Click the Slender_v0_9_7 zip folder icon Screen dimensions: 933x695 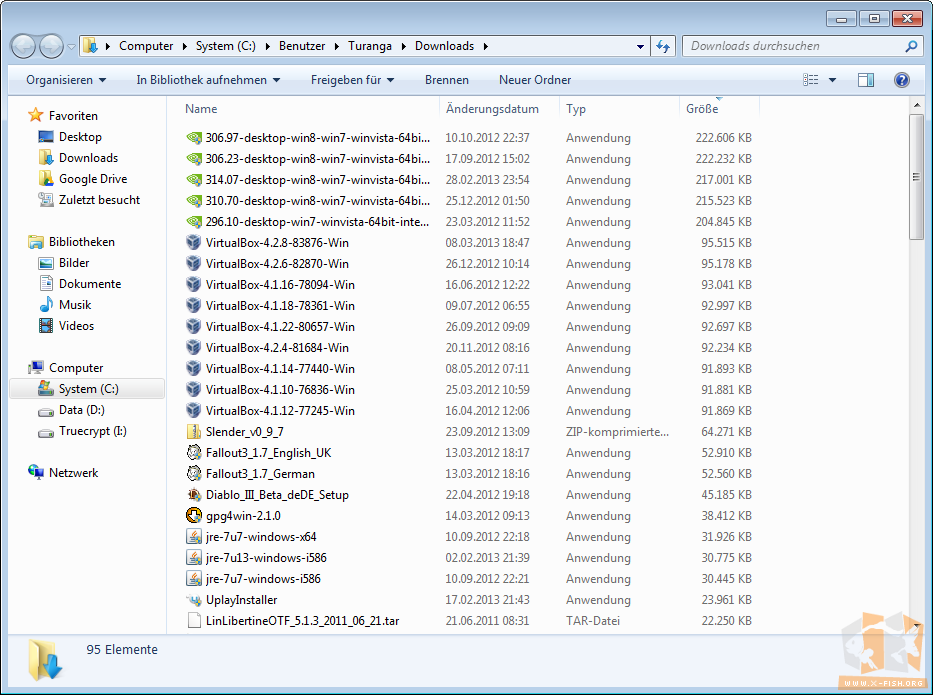coord(193,431)
